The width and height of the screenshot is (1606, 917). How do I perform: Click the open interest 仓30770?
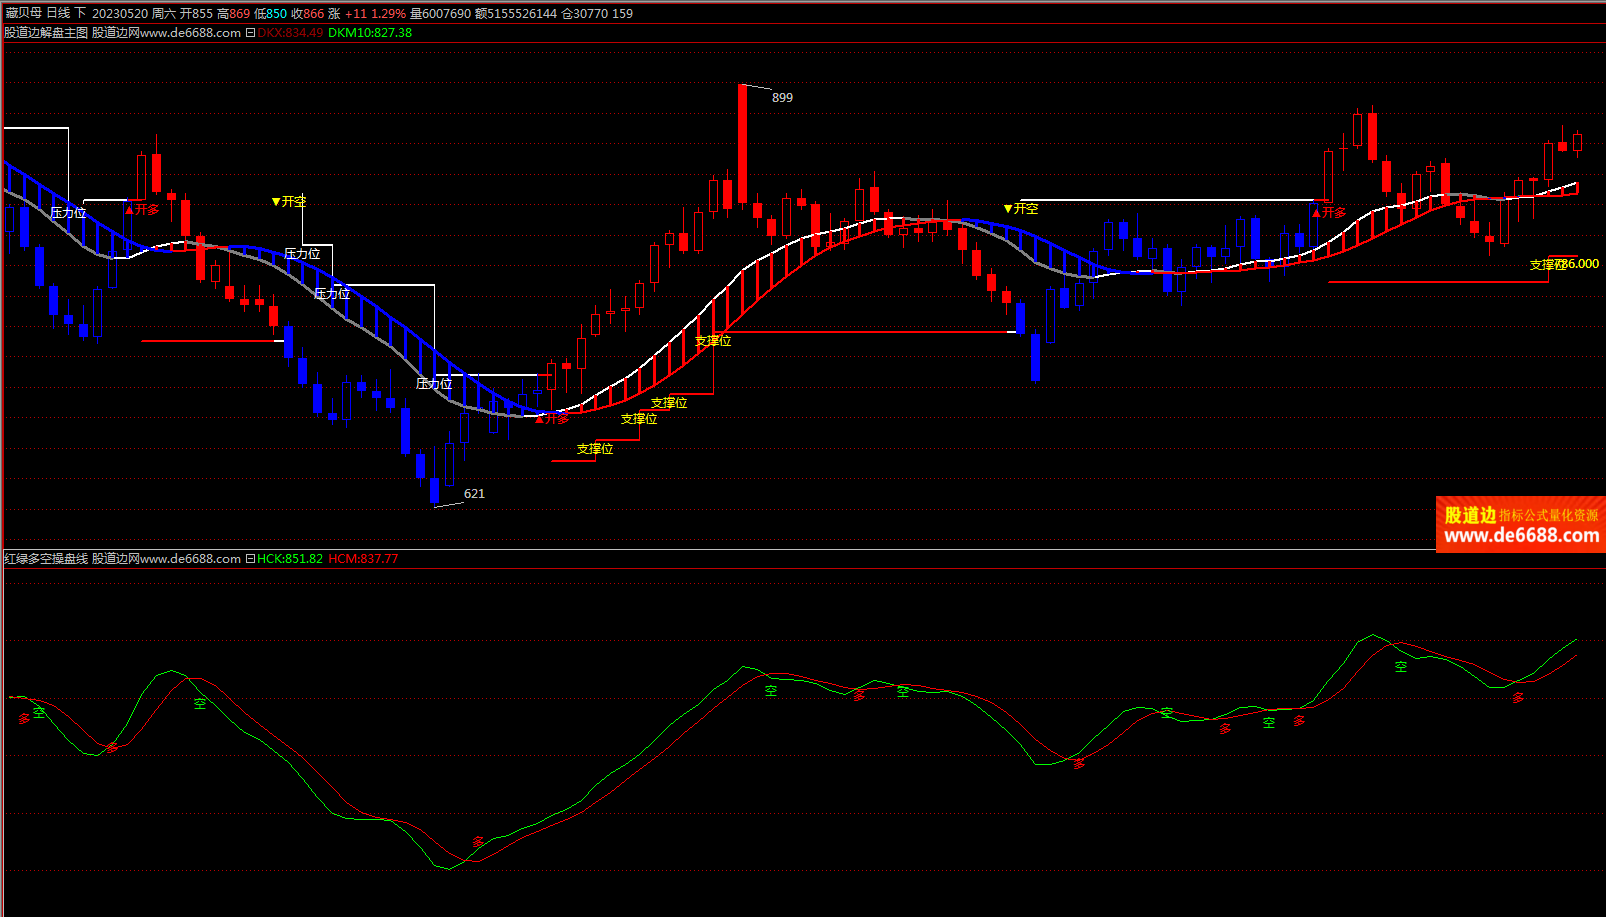(x=584, y=14)
